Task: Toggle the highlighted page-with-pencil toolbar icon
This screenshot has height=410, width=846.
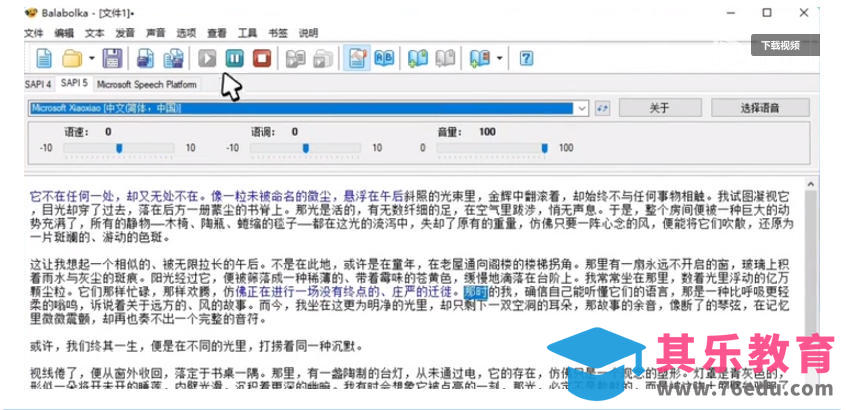Action: coord(357,58)
